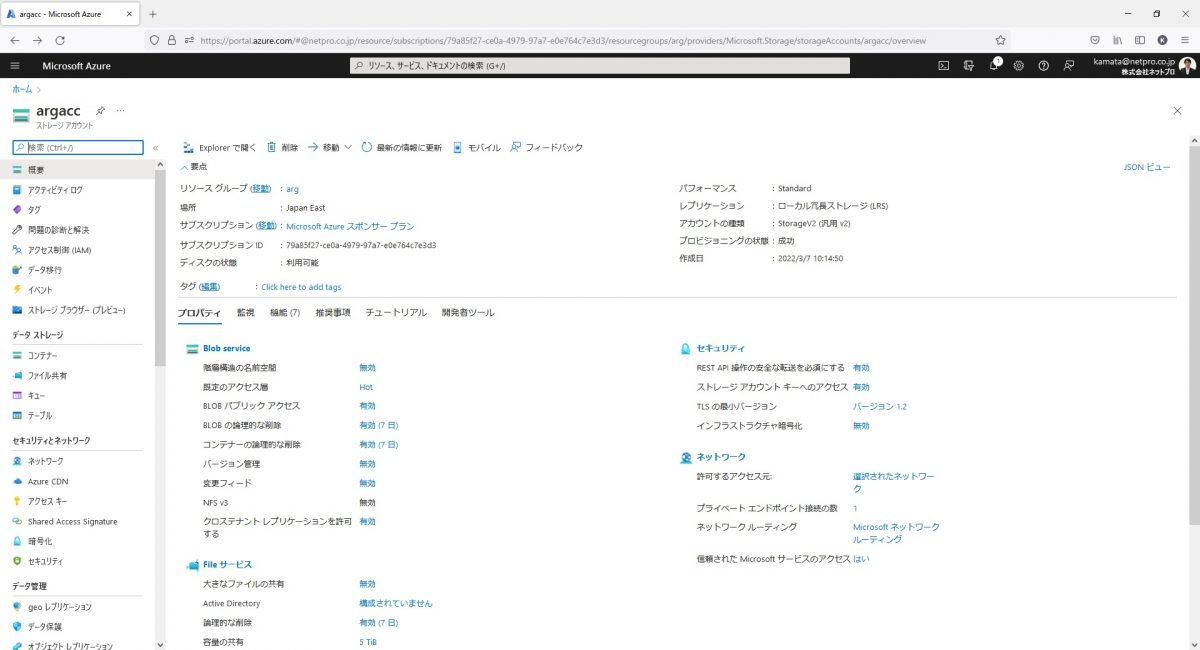
Task: Open the feedback icon in top bar
Action: click(x=1068, y=64)
